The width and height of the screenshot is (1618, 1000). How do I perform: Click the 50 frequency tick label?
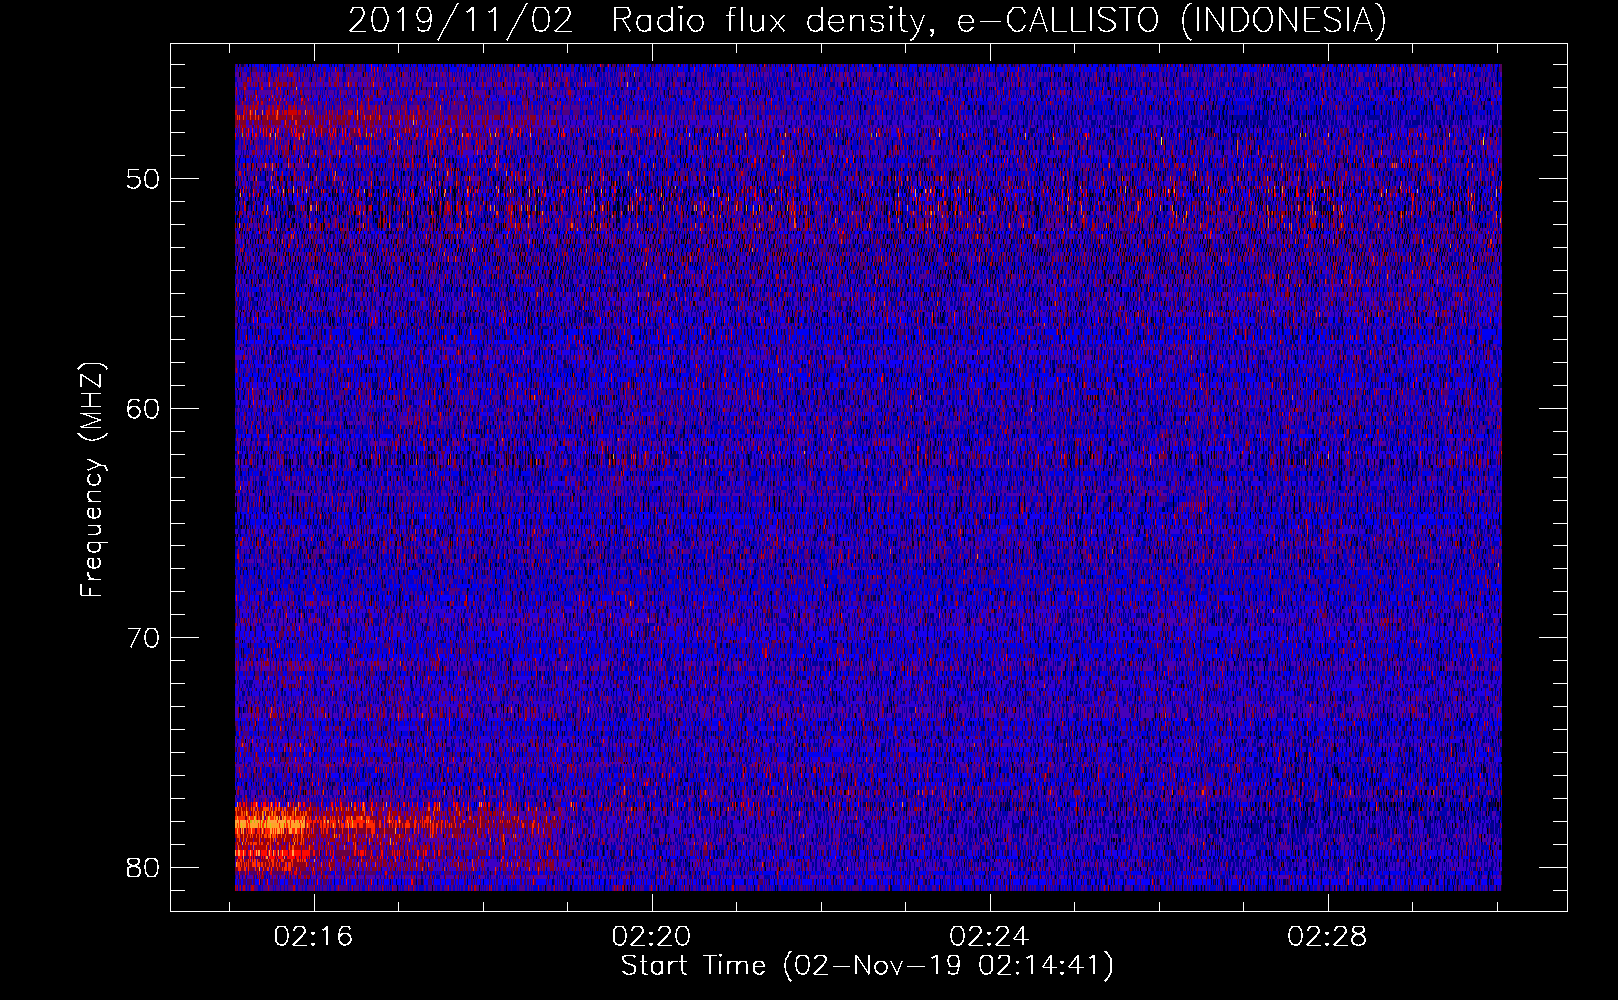pos(142,180)
